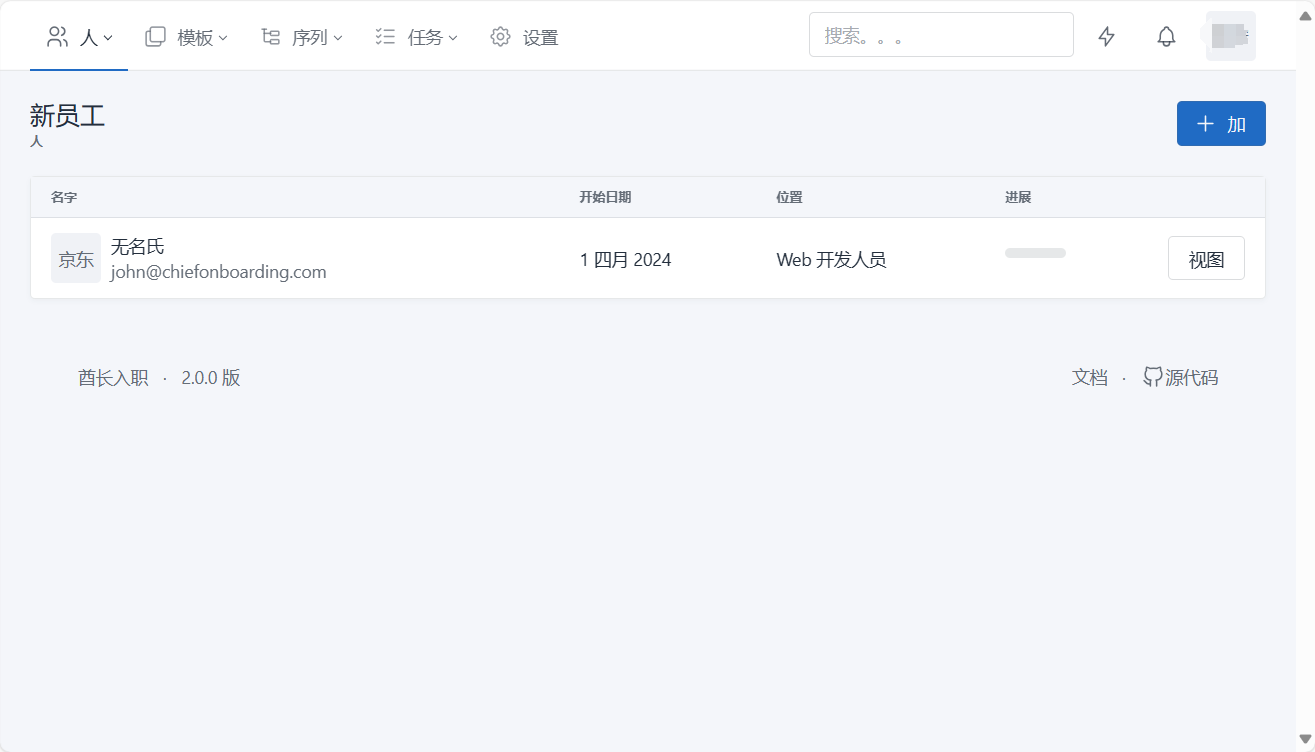Viewport: 1315px width, 752px height.
Task: Expand the 任务 dropdown chevron
Action: pos(453,38)
